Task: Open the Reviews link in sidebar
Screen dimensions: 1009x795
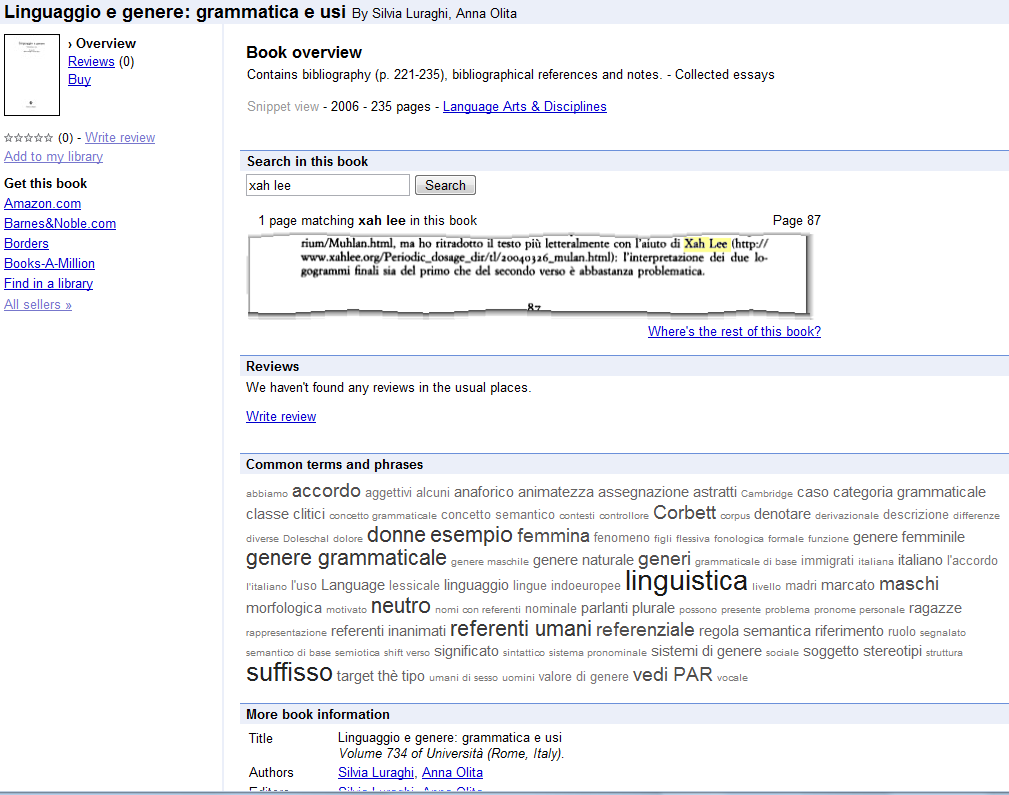Action: click(91, 61)
